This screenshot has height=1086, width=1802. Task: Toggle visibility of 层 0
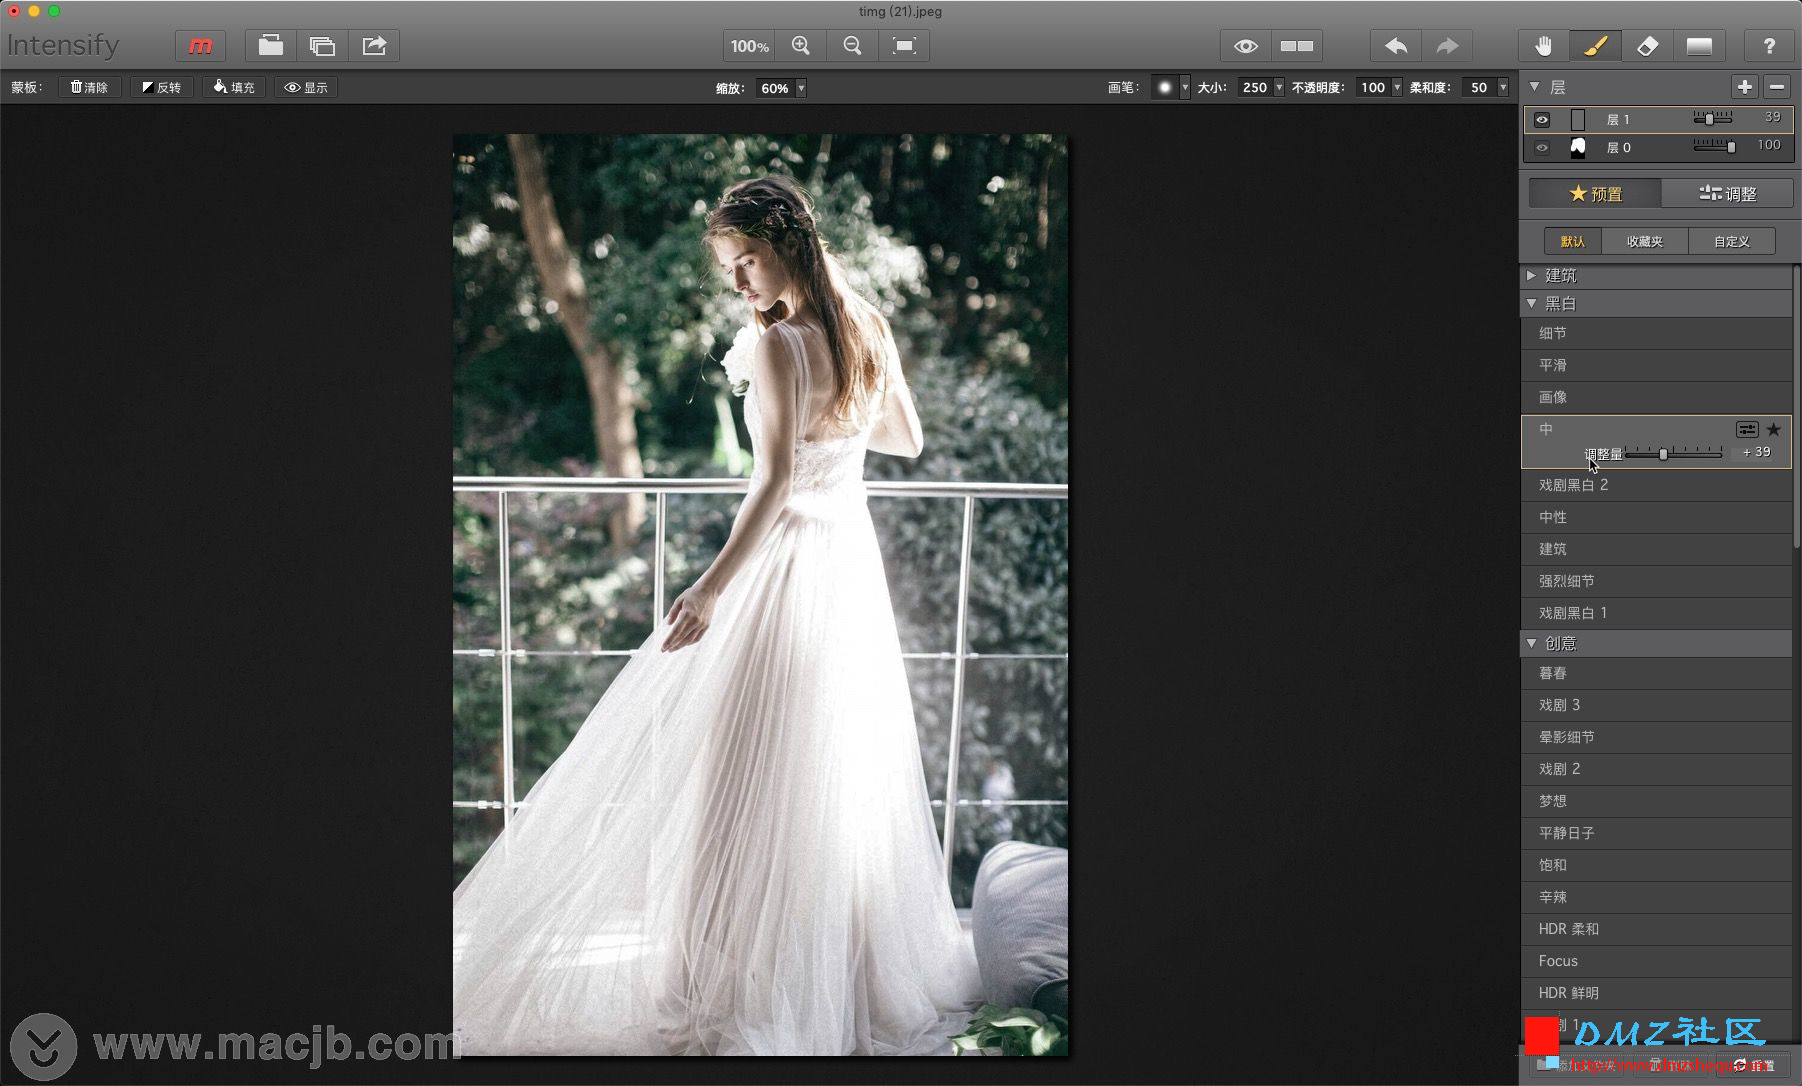1542,148
